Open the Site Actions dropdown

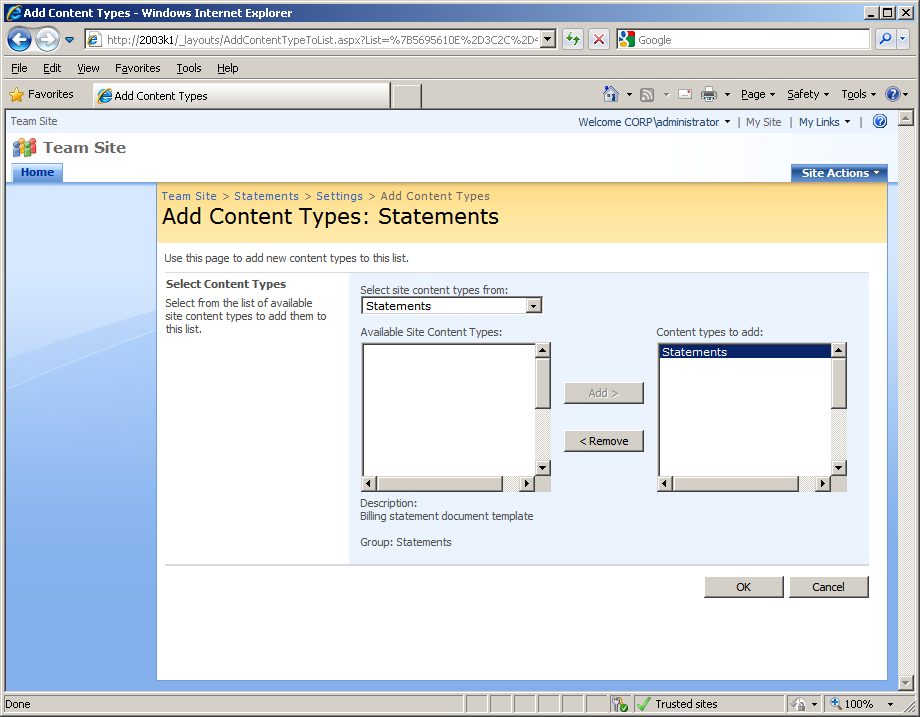pos(839,172)
